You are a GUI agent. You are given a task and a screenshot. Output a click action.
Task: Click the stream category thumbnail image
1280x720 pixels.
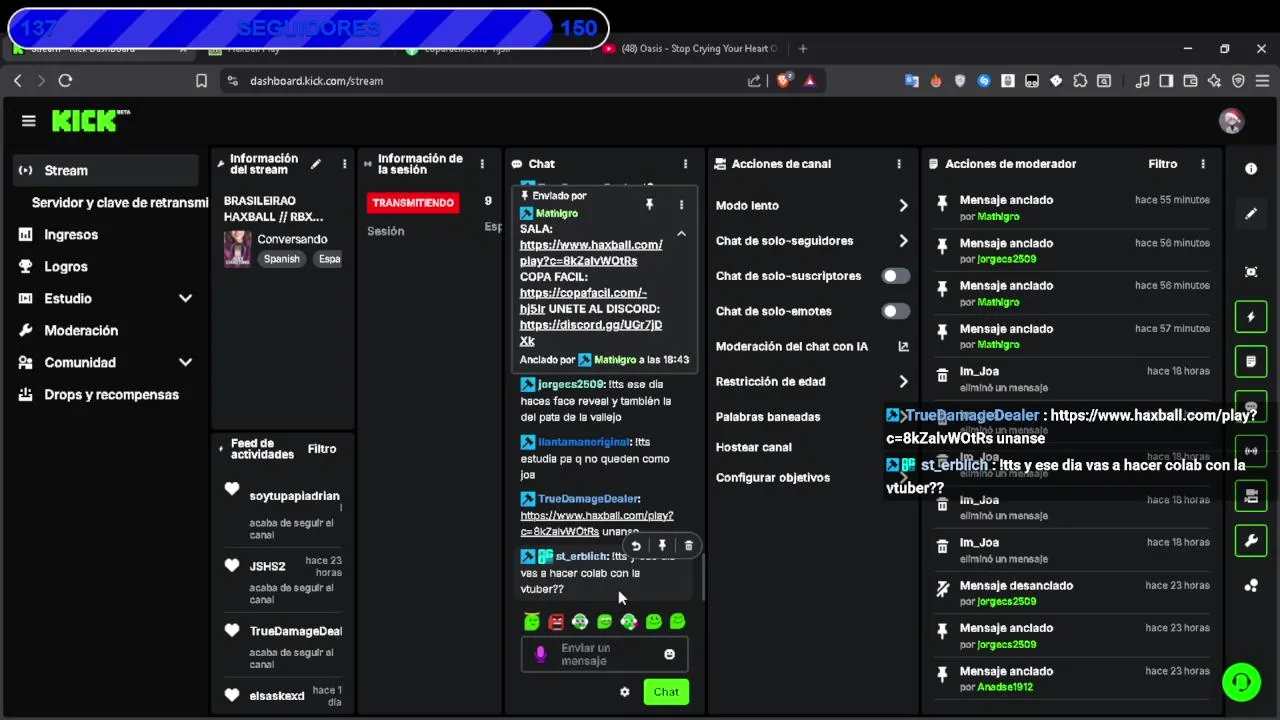point(237,248)
